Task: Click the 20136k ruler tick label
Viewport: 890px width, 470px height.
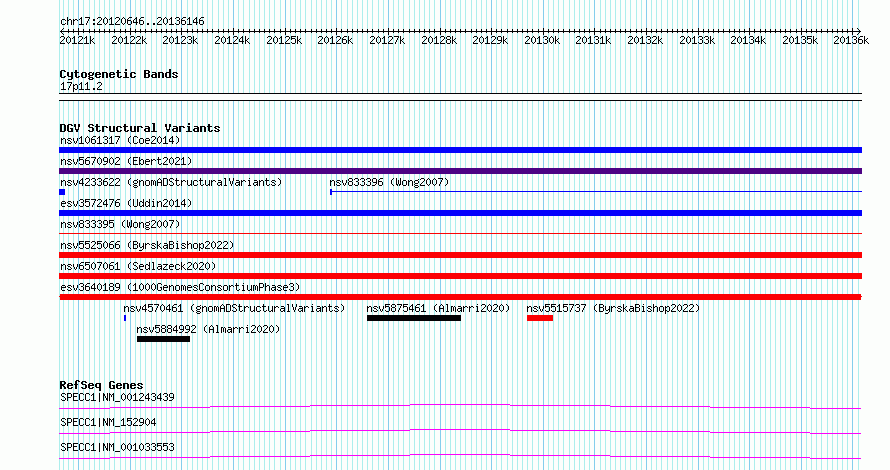Action: pos(851,40)
